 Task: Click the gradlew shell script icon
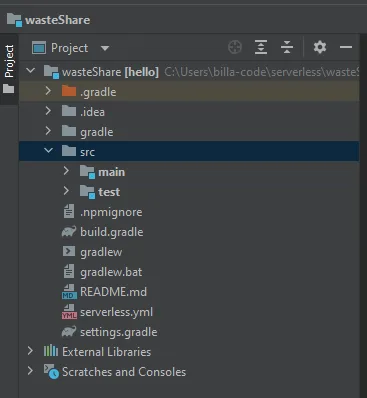[x=69, y=251]
